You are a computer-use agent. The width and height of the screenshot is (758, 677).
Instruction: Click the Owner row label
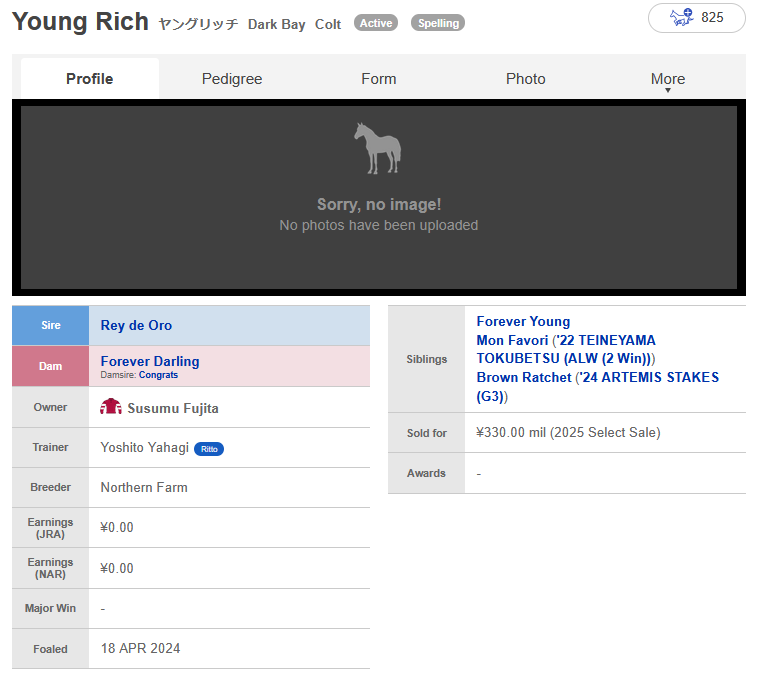(x=50, y=407)
